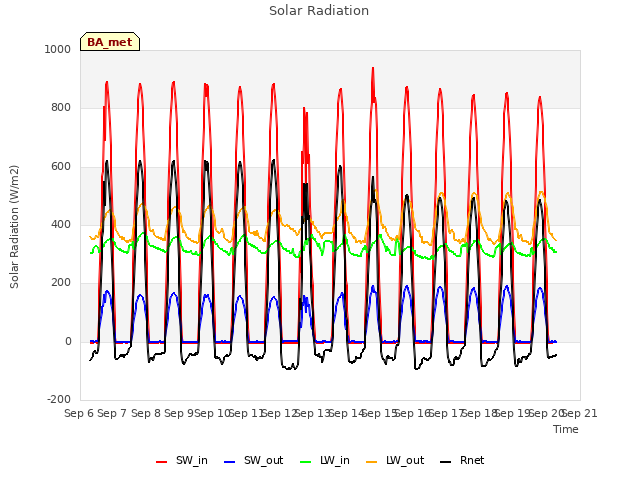Image resolution: width=640 pixels, height=480 pixels.
Task: Click the Sep 8 x-axis tick label
Action: coord(146,413)
